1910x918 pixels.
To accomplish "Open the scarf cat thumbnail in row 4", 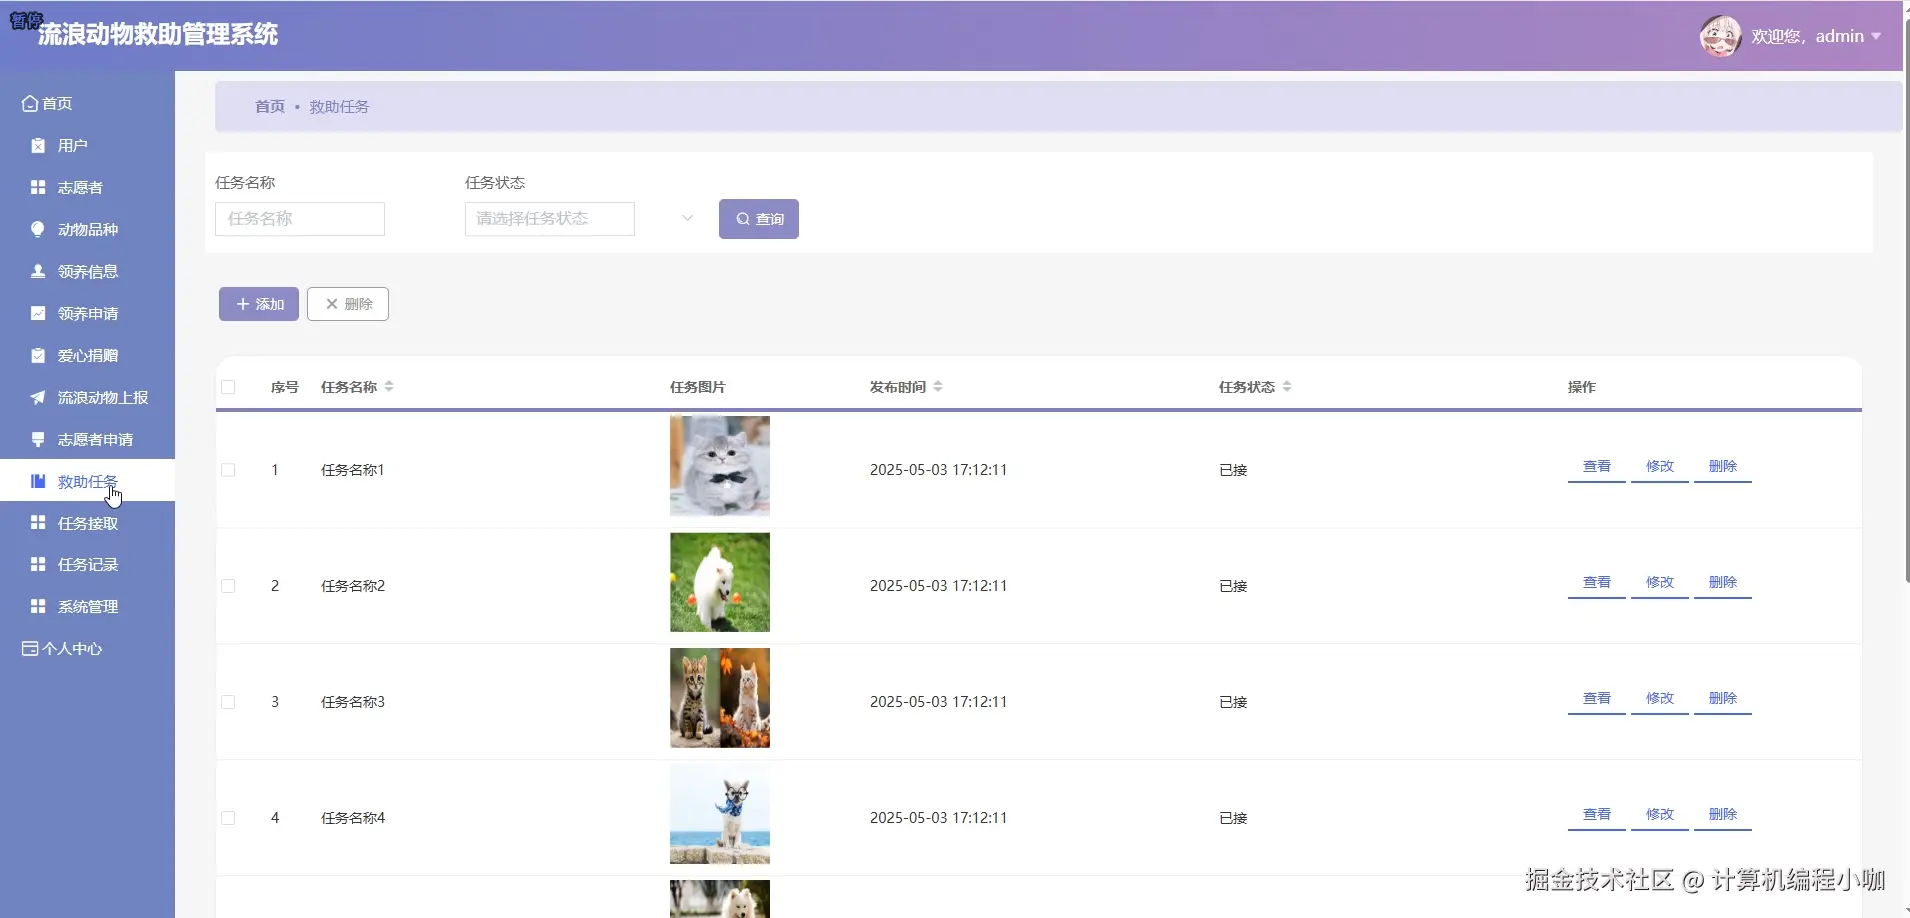I will pyautogui.click(x=720, y=814).
